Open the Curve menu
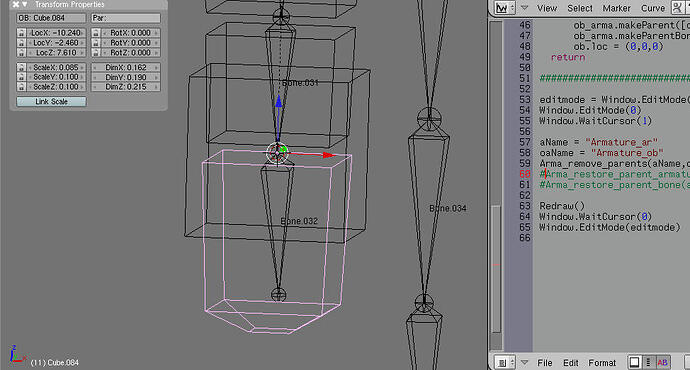This screenshot has height=370, width=690. click(653, 8)
